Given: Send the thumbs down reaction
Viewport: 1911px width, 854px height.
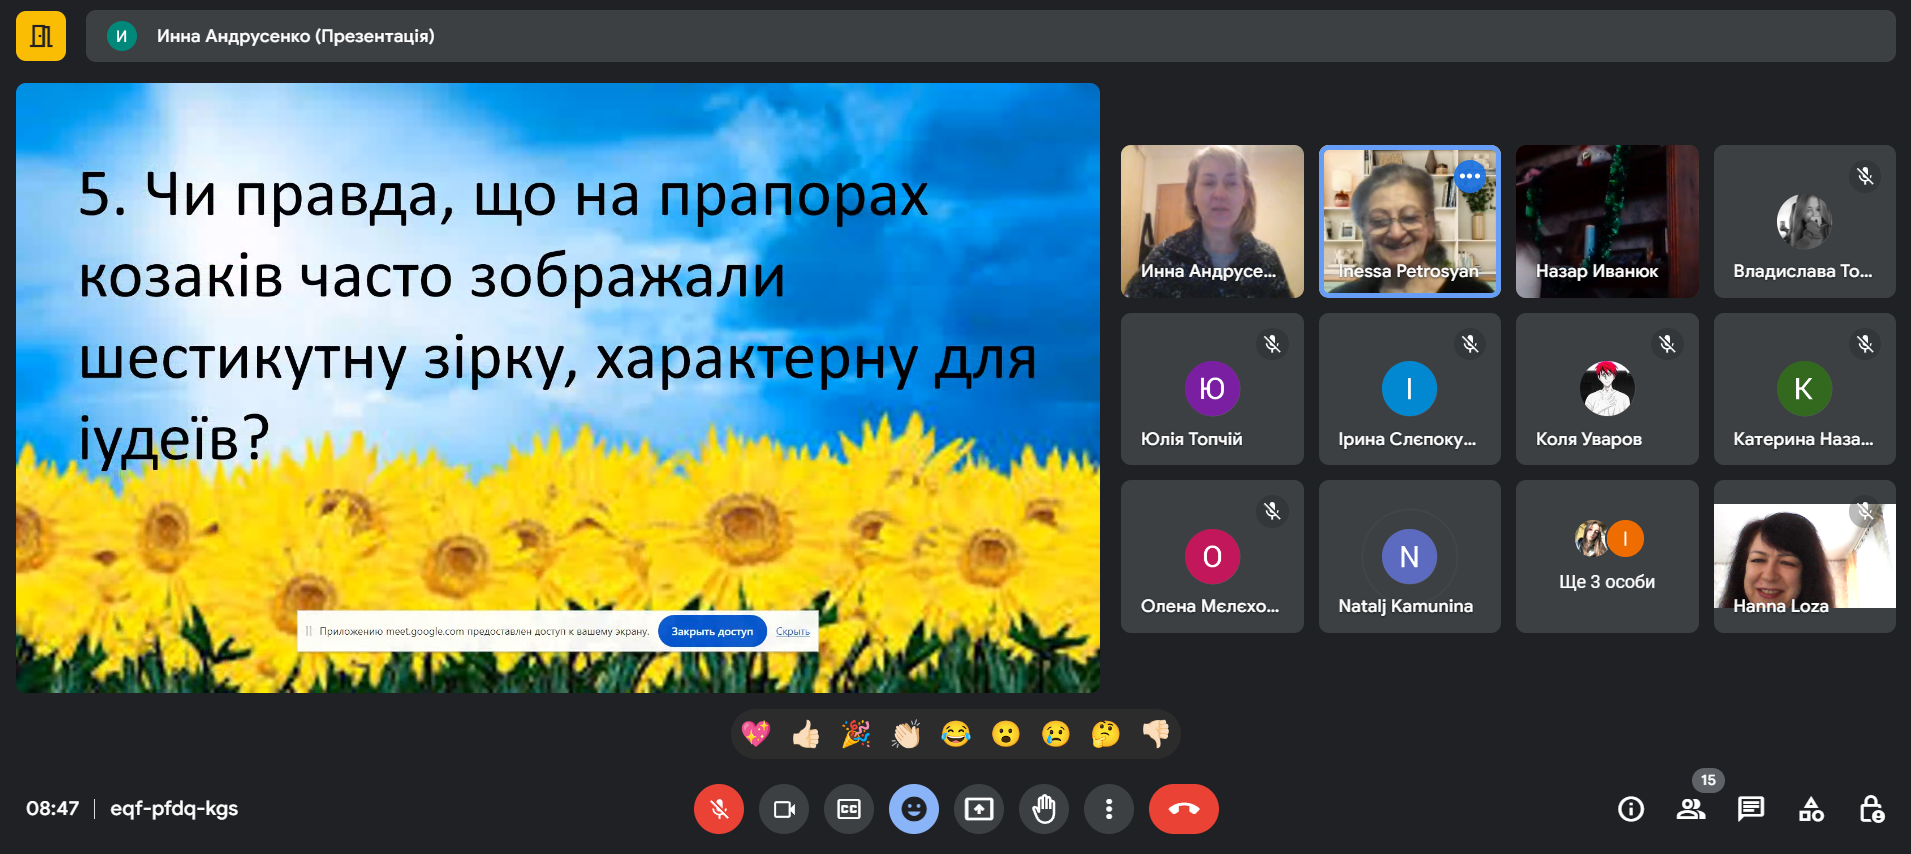Looking at the screenshot, I should coord(1156,734).
